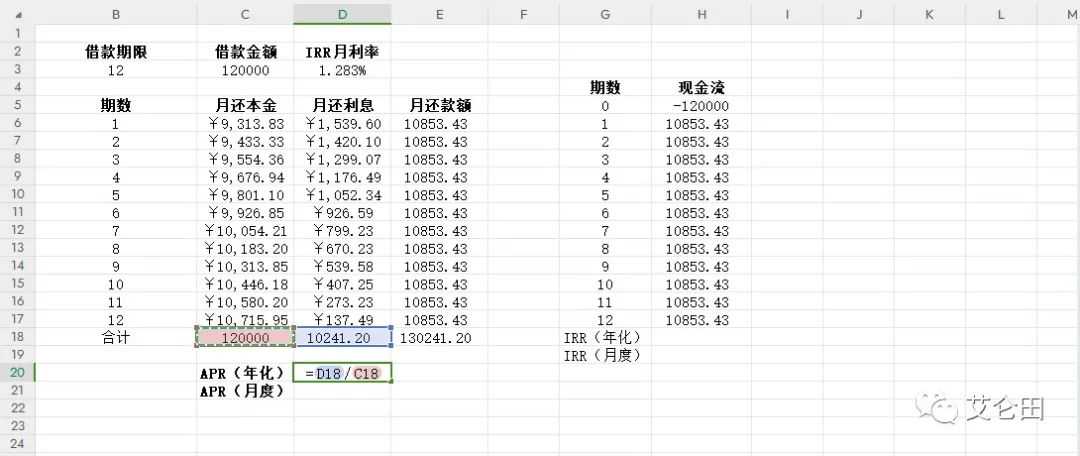Select the interest cell ¥137.49
The image size is (1080, 456).
pyautogui.click(x=342, y=320)
